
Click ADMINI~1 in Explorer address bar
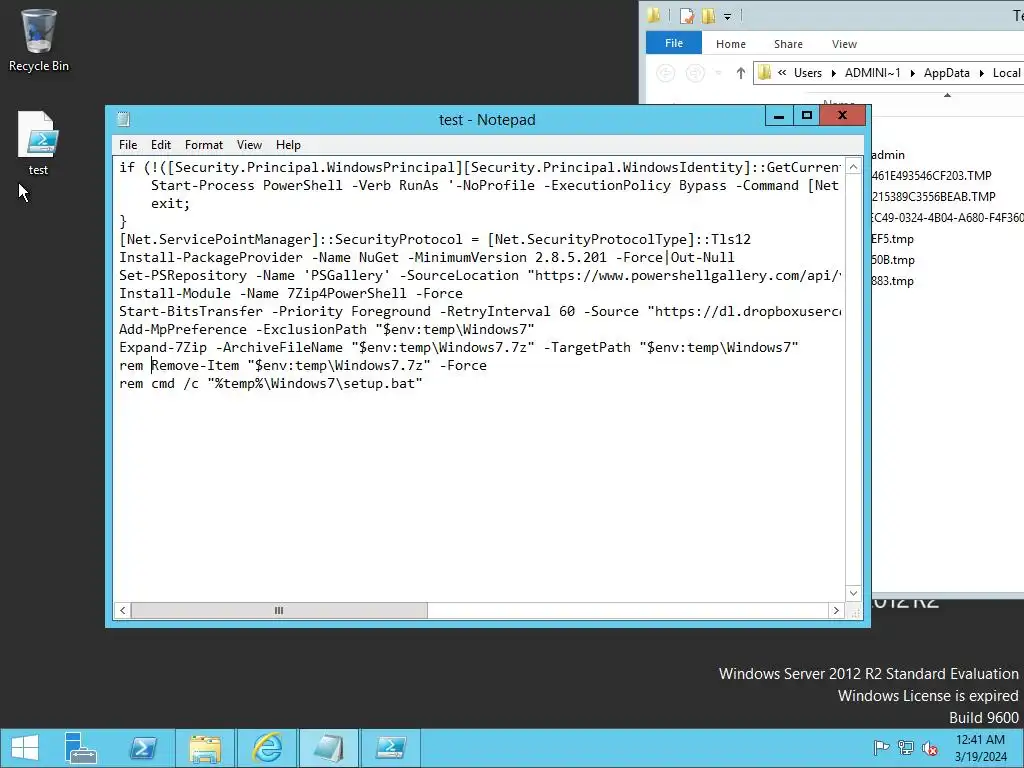click(872, 73)
